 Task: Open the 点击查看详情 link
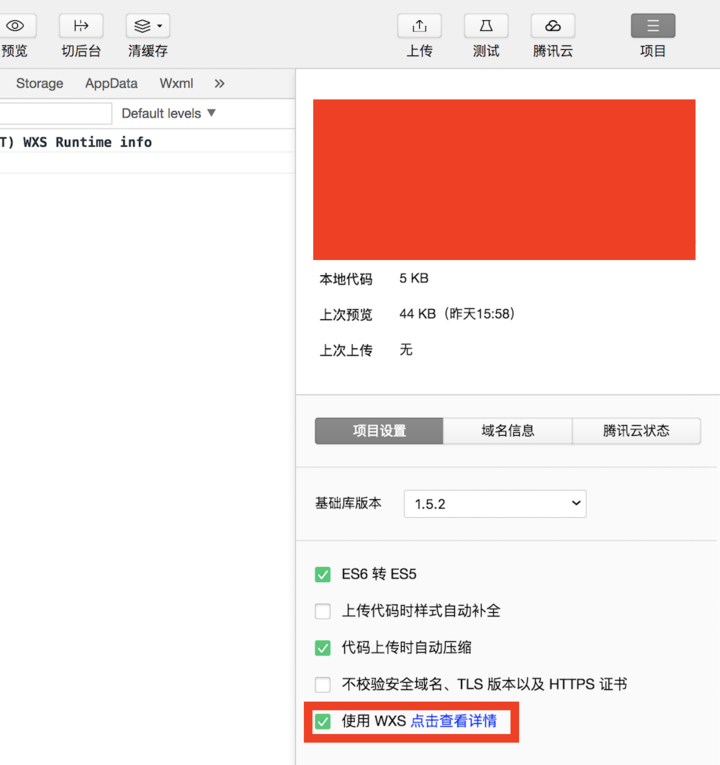click(x=454, y=721)
